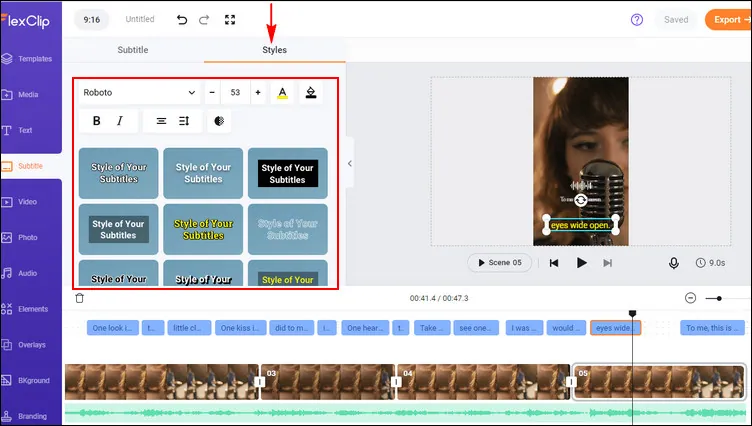Viewport: 752px width, 426px height.
Task: Skip to the next scene
Action: click(608, 263)
